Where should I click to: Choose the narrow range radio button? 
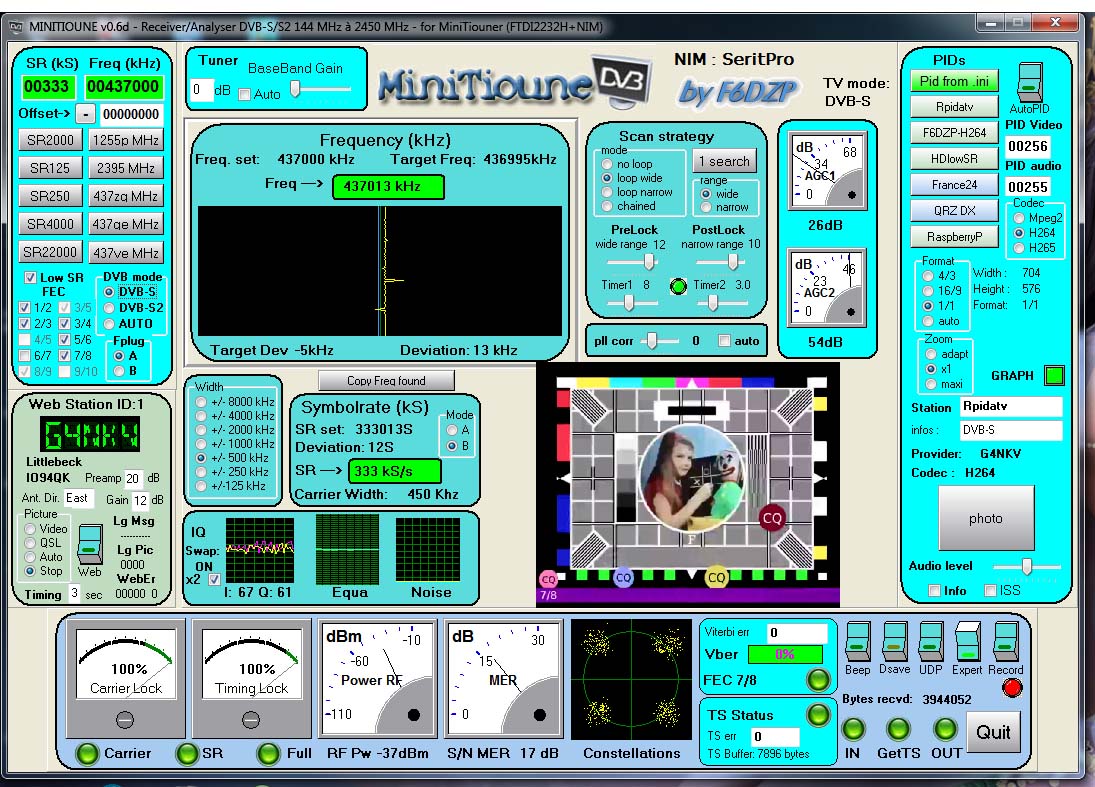tap(706, 207)
